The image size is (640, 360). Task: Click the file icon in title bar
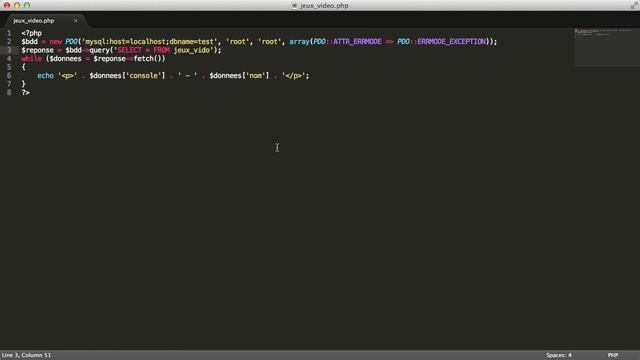click(294, 6)
